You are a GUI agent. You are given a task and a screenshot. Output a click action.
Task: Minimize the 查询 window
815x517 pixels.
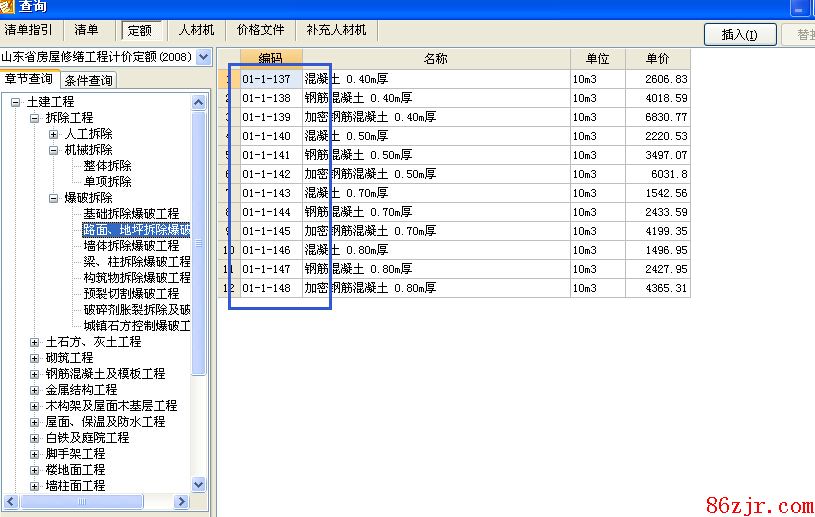coord(798,8)
